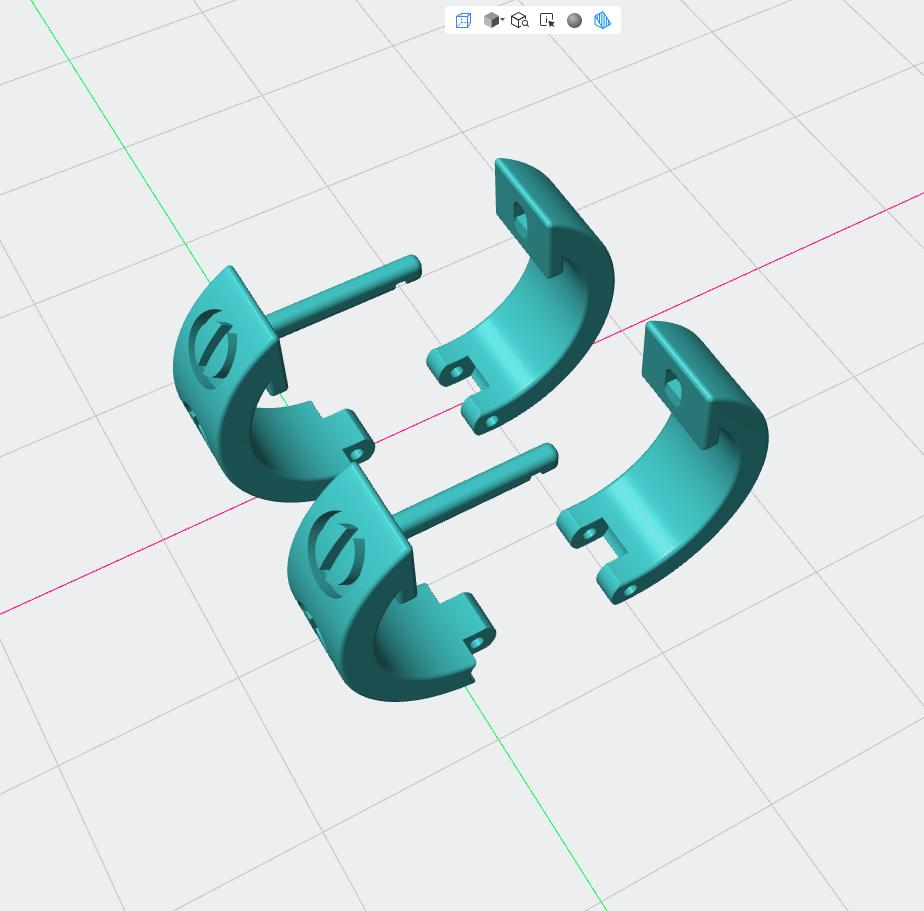Select the info pointer icon
This screenshot has height=911, width=924.
point(547,21)
